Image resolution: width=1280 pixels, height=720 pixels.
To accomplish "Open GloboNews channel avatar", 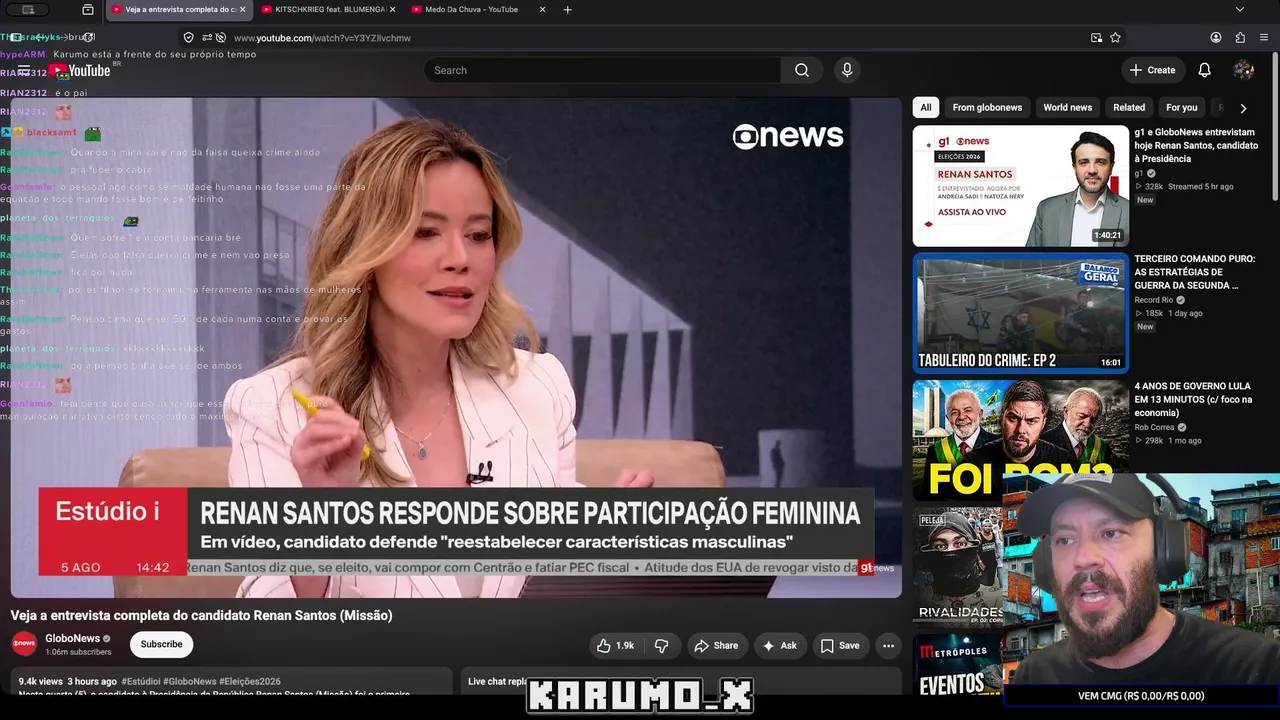I will 24,644.
